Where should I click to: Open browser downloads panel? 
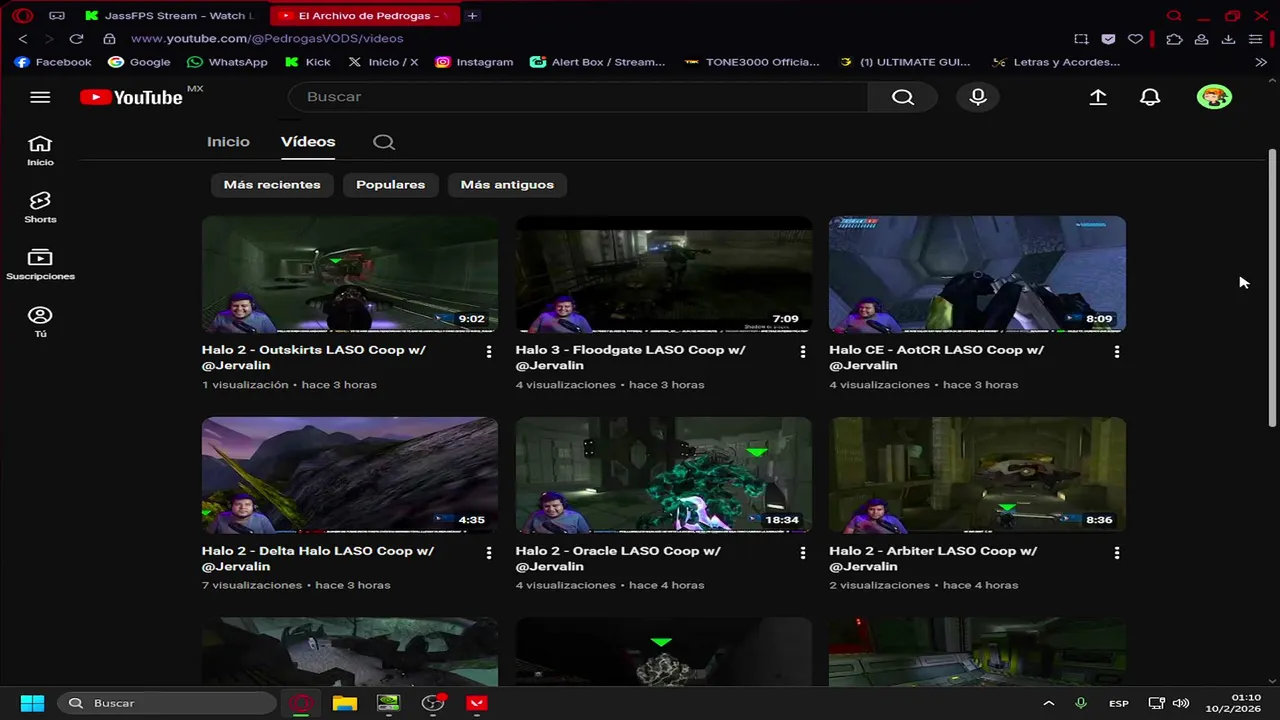click(x=1228, y=39)
